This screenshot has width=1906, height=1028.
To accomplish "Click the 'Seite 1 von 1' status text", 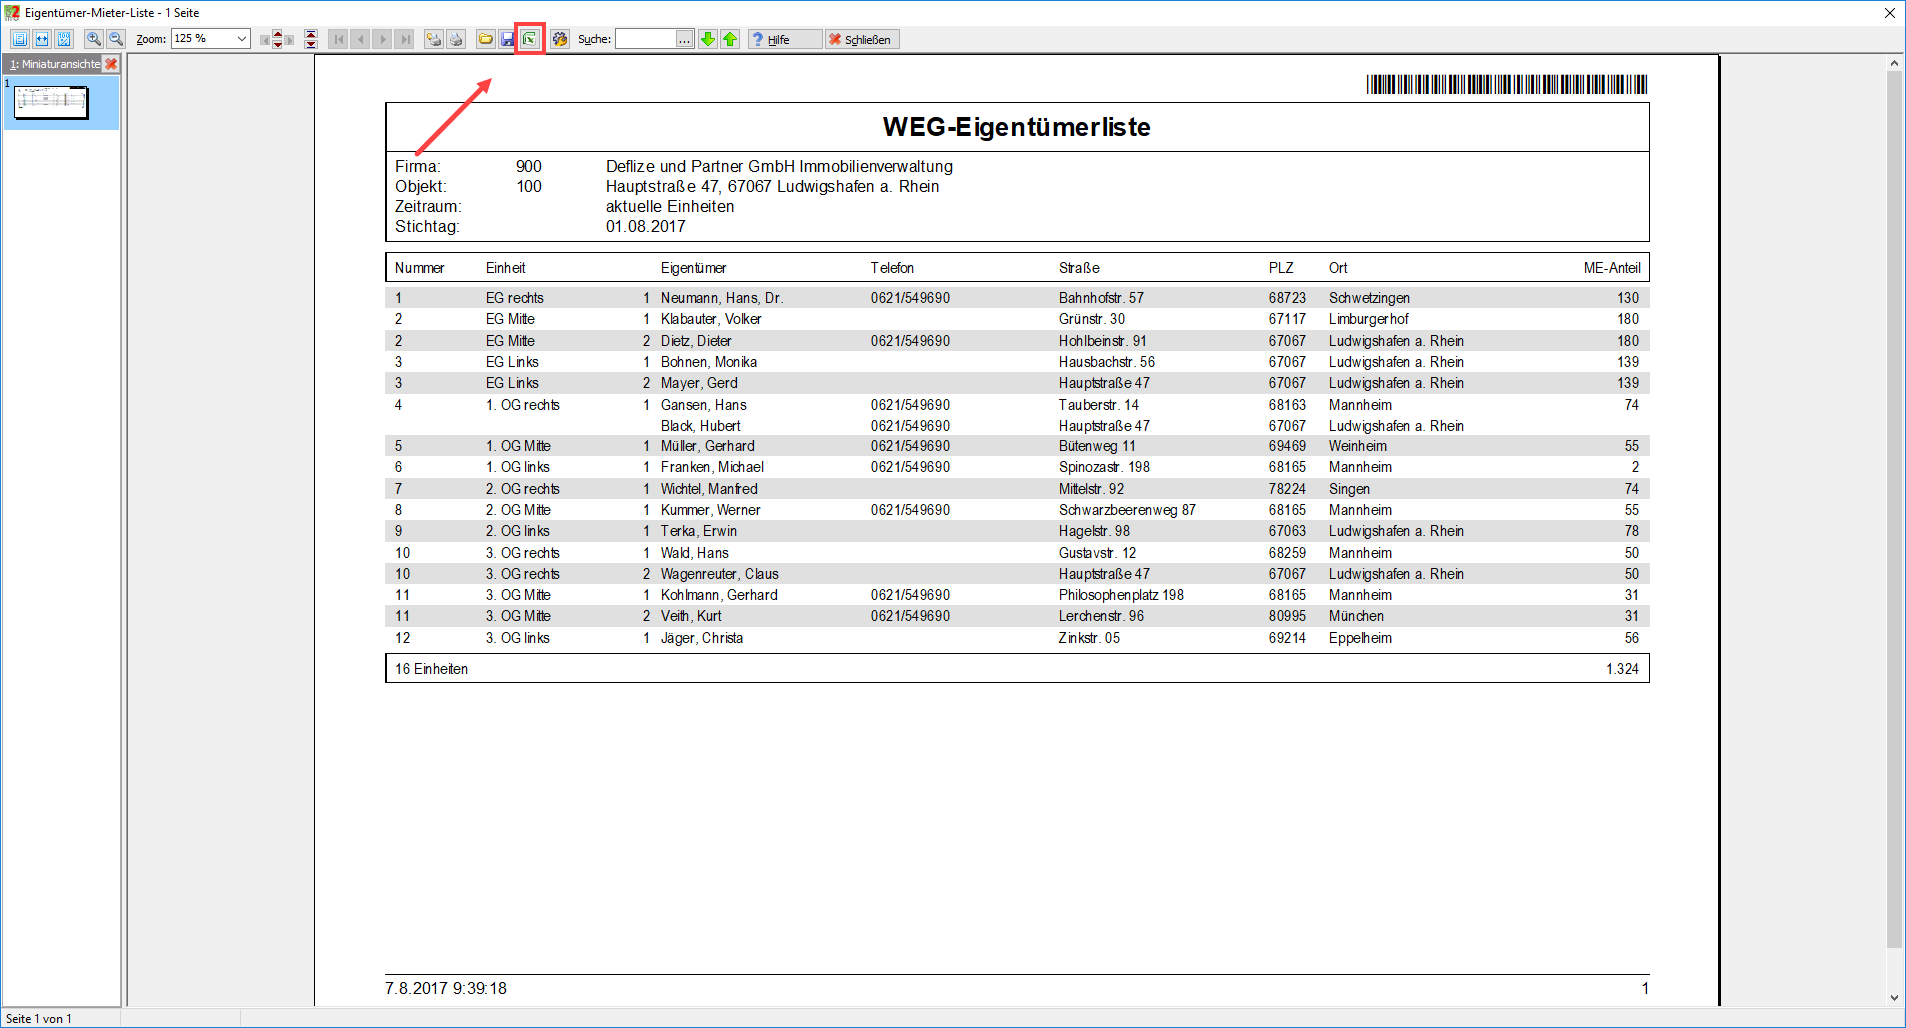I will pyautogui.click(x=39, y=1019).
